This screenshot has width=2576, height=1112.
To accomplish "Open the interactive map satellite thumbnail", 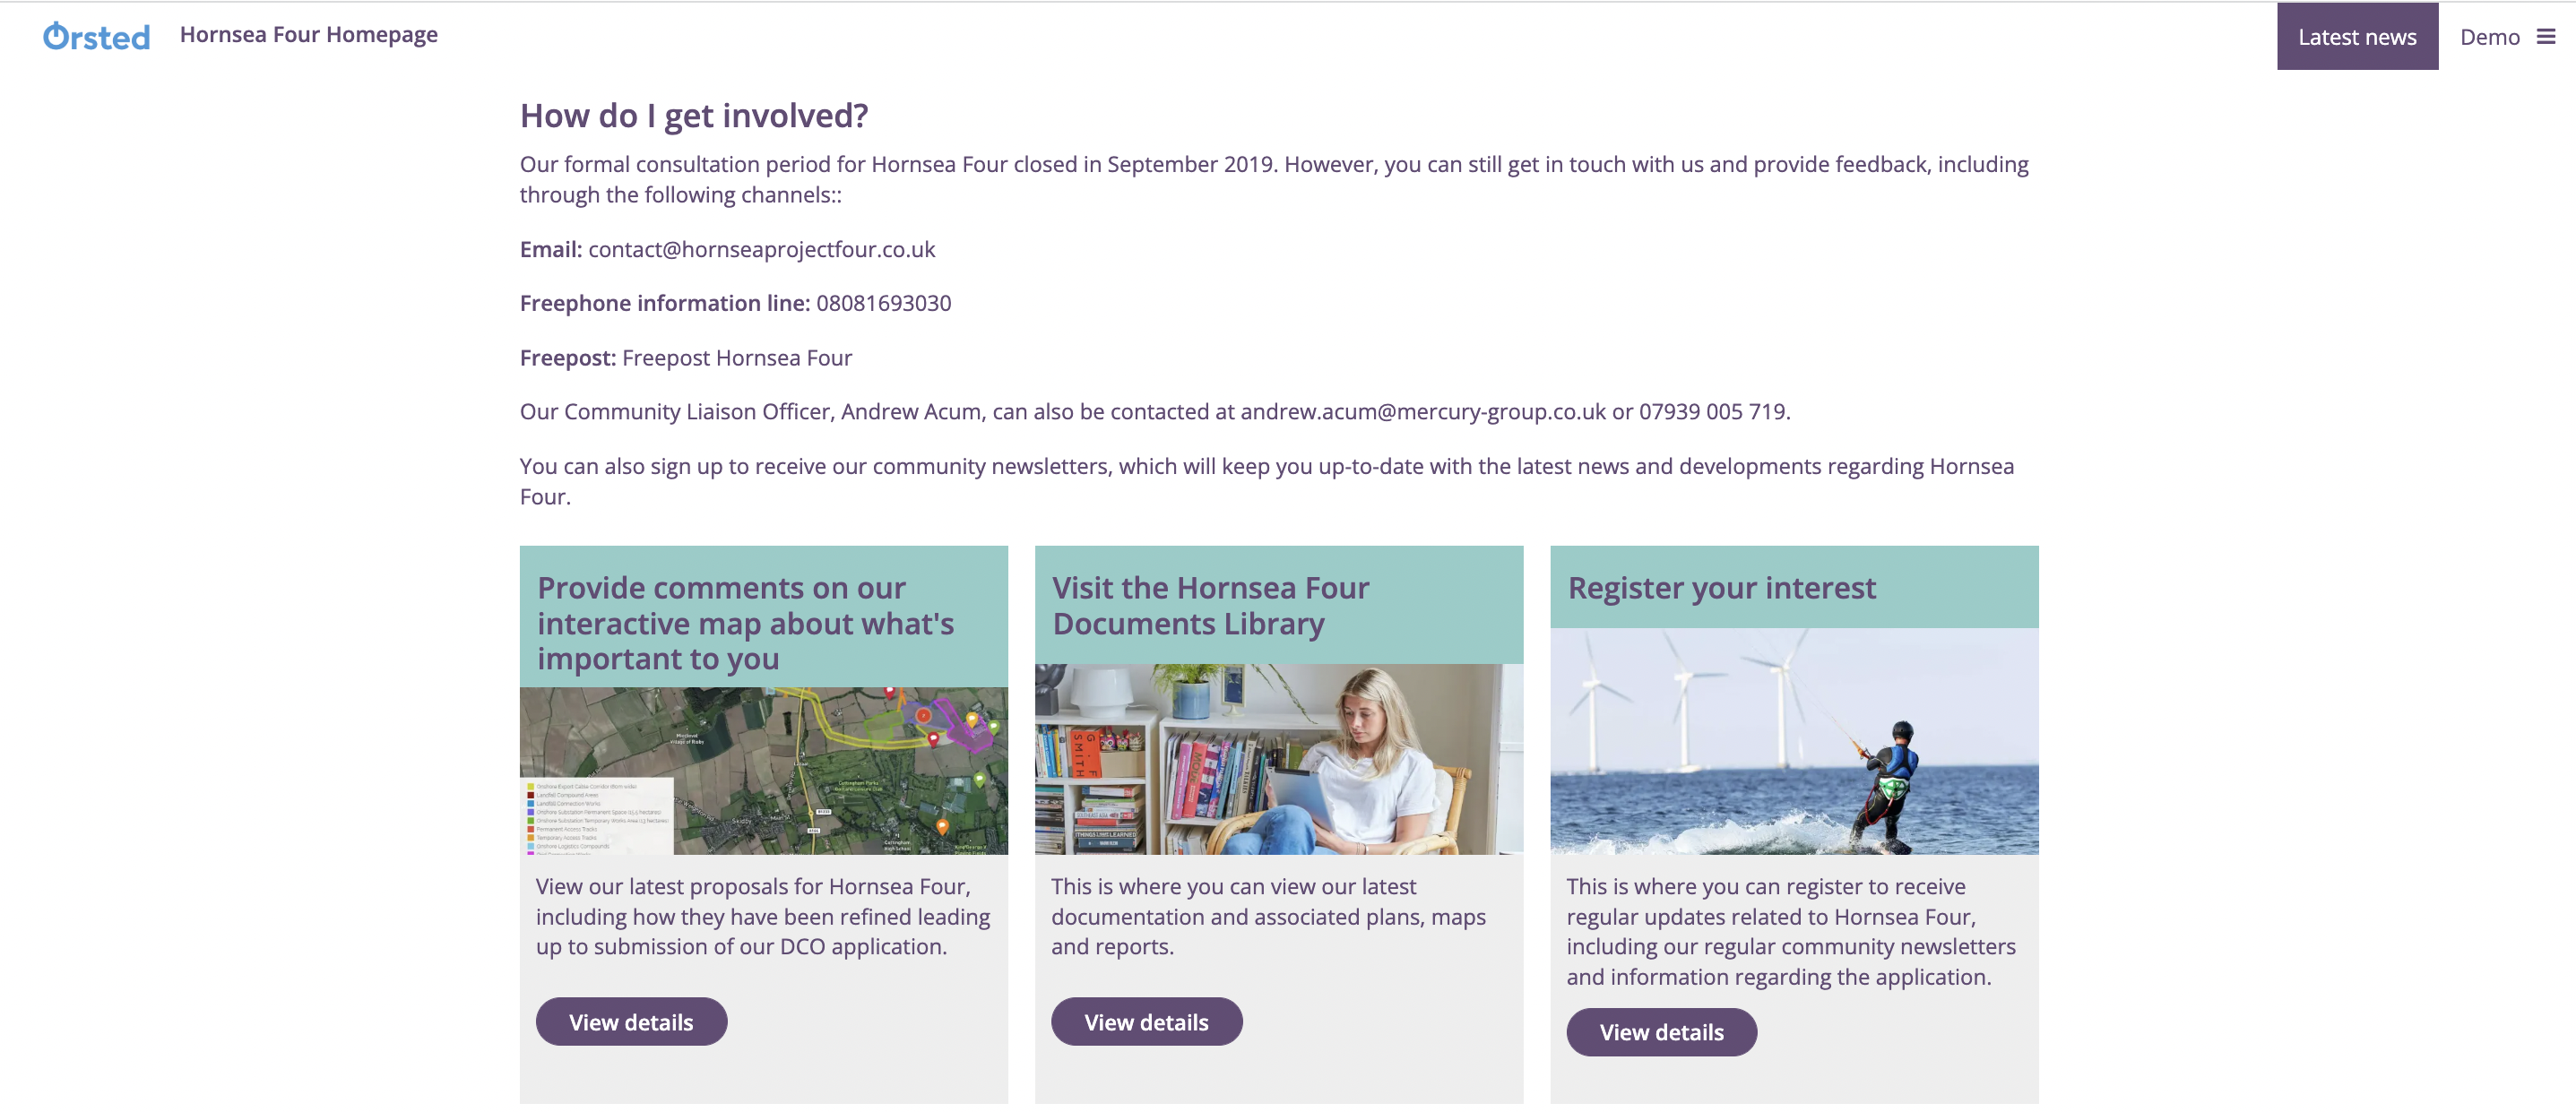I will coord(763,770).
